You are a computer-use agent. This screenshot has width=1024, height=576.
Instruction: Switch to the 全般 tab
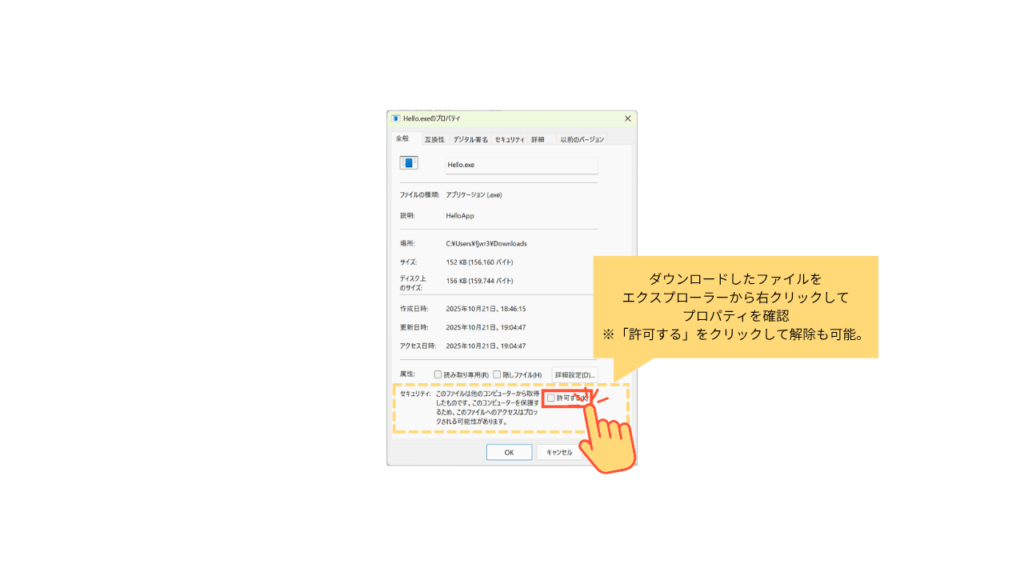coord(401,139)
